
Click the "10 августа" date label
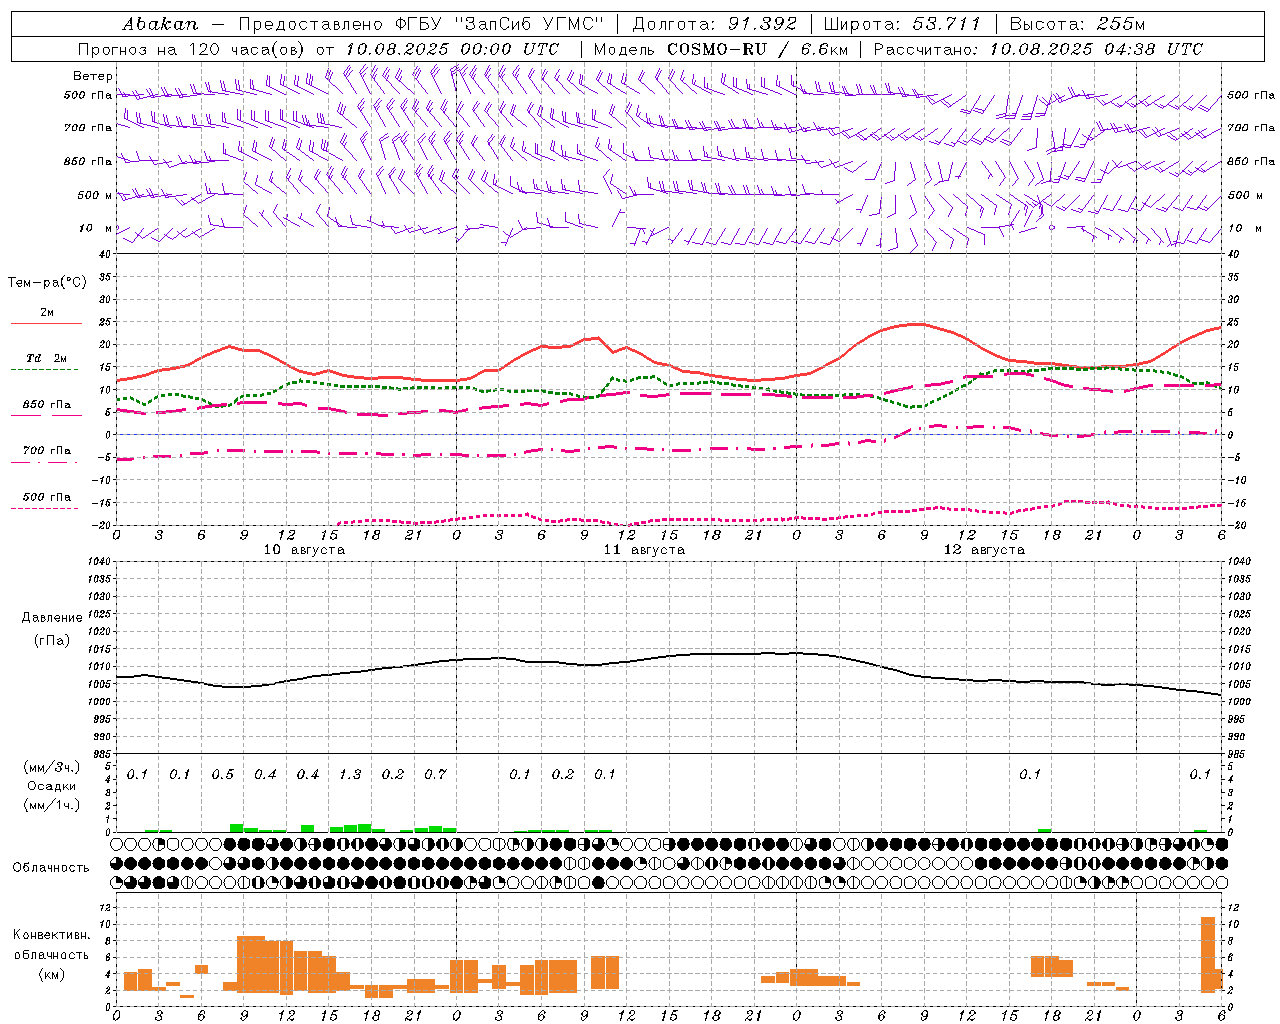click(x=304, y=550)
